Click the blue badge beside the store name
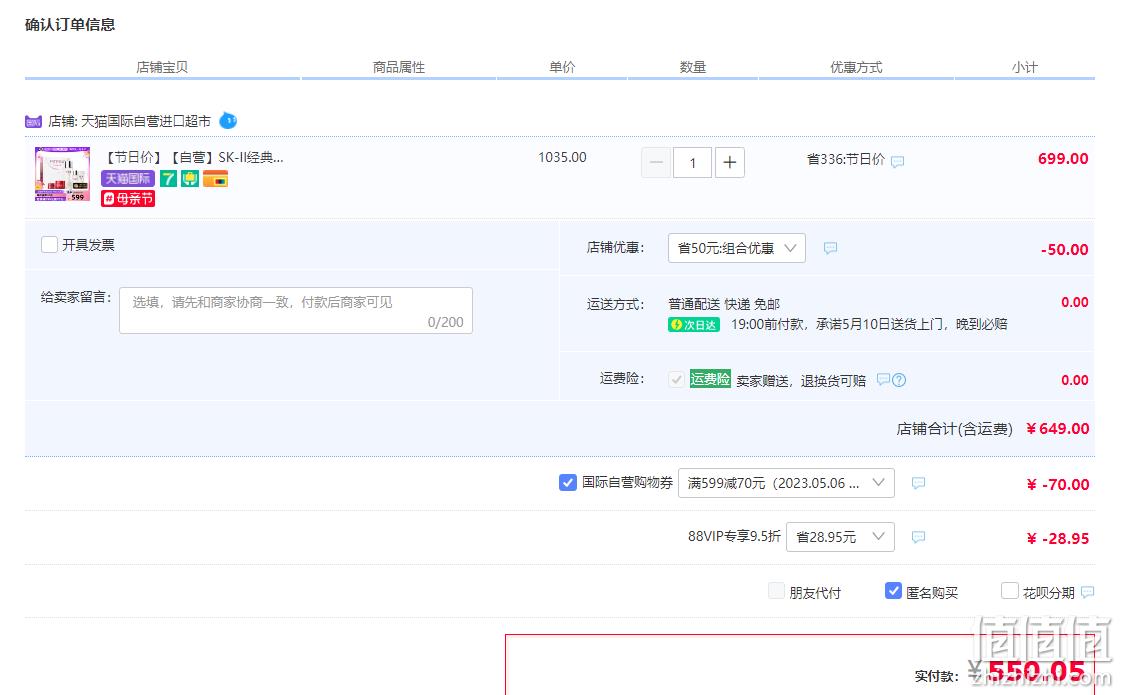Viewport: 1121px width, 695px height. (x=228, y=121)
